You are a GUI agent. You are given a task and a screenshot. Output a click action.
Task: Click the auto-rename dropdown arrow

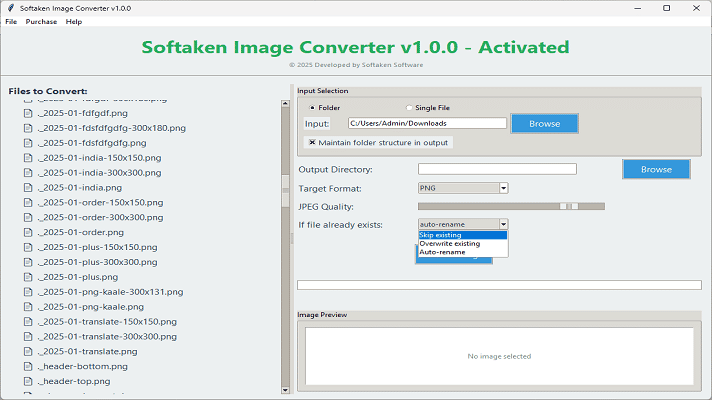pos(503,224)
